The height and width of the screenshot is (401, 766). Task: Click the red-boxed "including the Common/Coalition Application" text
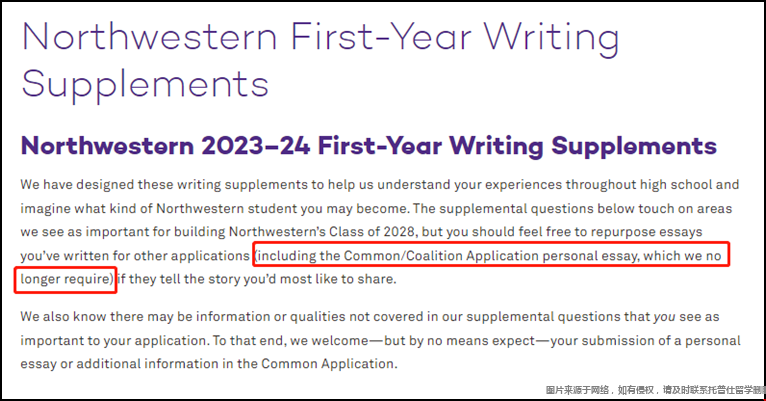[398, 255]
